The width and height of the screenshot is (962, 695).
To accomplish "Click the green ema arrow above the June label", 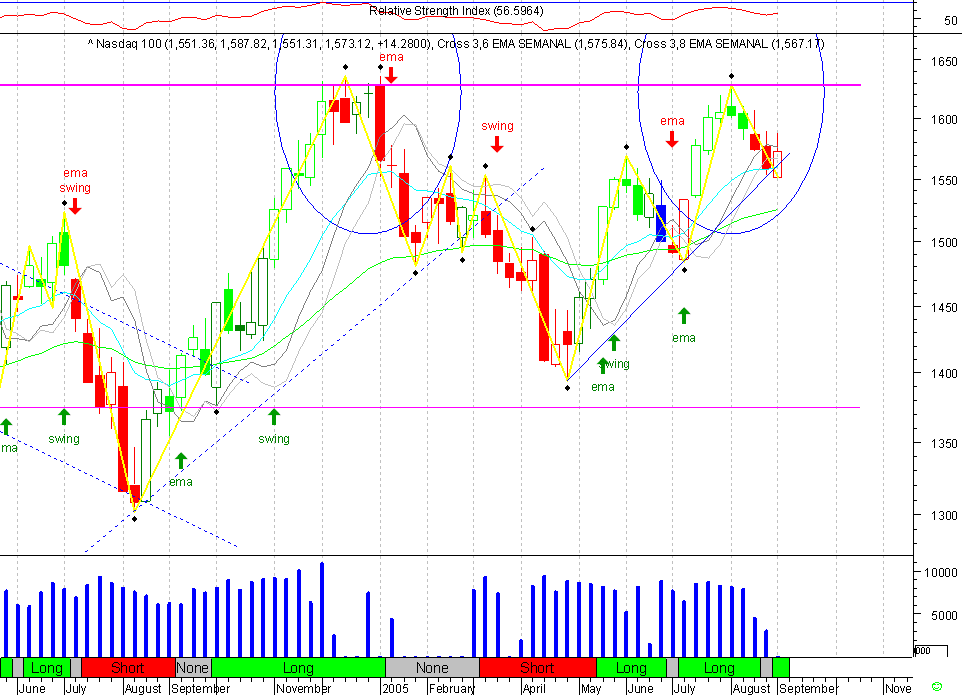I will click(684, 317).
